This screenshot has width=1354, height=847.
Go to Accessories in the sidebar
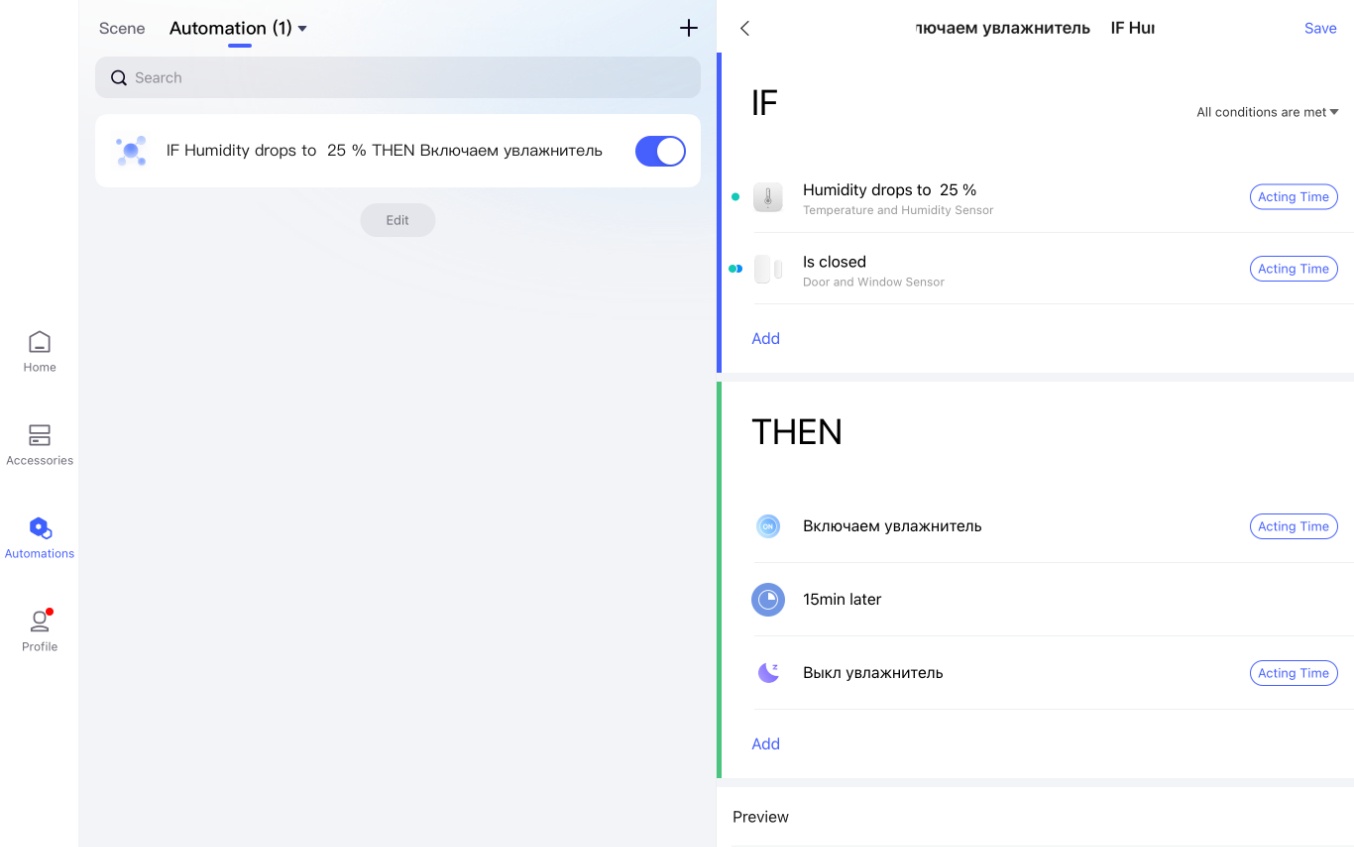click(39, 445)
